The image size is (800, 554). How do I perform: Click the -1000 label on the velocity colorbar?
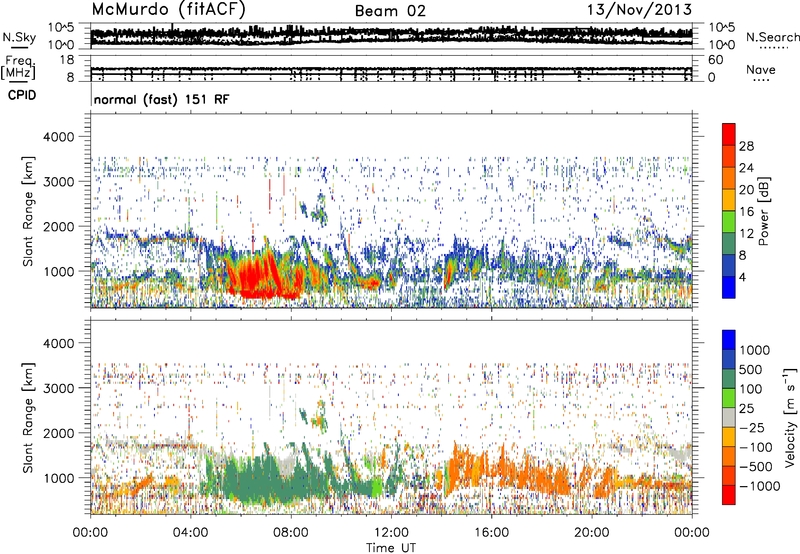click(x=759, y=486)
